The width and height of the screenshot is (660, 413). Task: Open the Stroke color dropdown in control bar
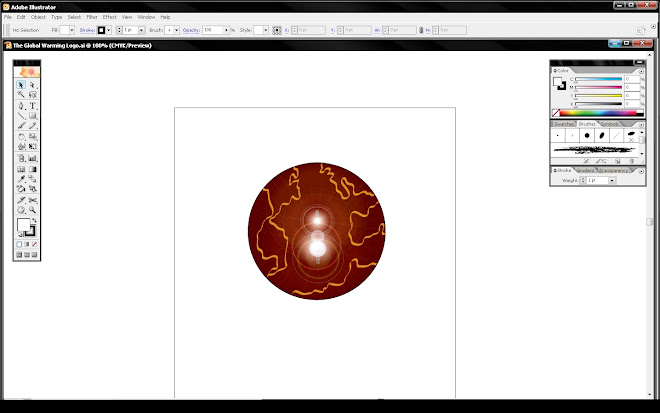point(109,30)
